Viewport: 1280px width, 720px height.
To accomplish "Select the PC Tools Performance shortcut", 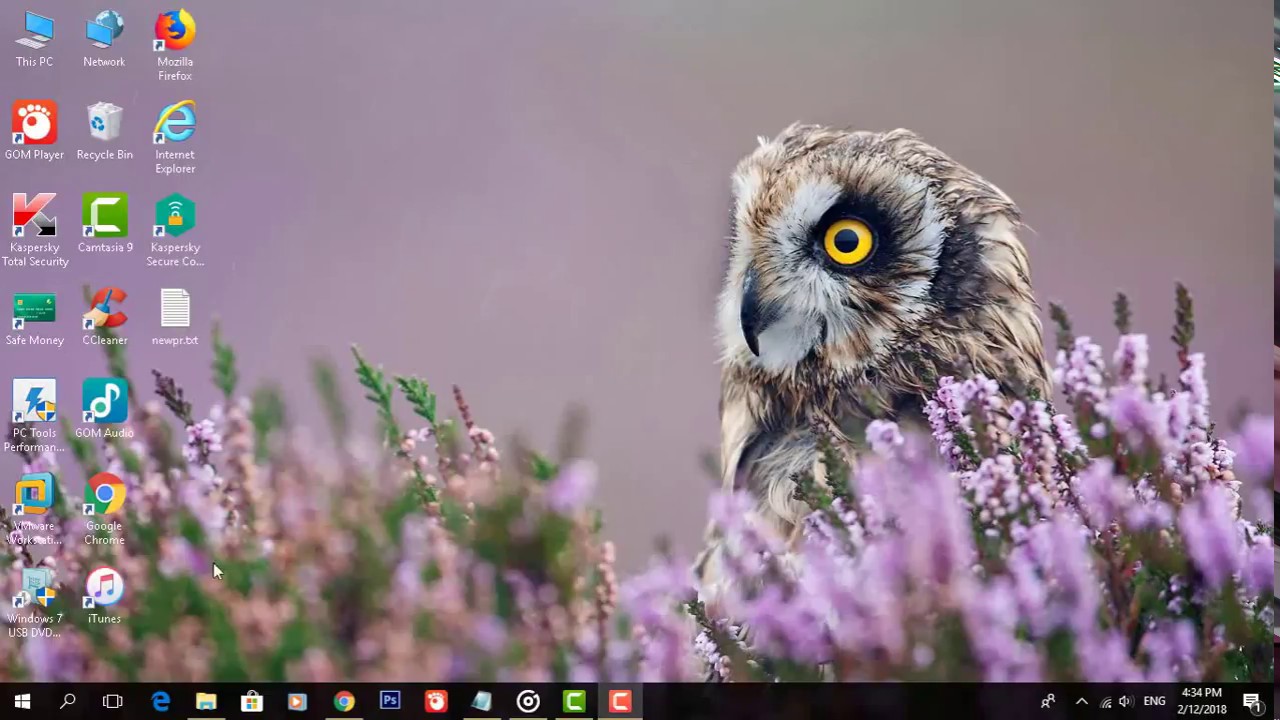I will [x=34, y=417].
